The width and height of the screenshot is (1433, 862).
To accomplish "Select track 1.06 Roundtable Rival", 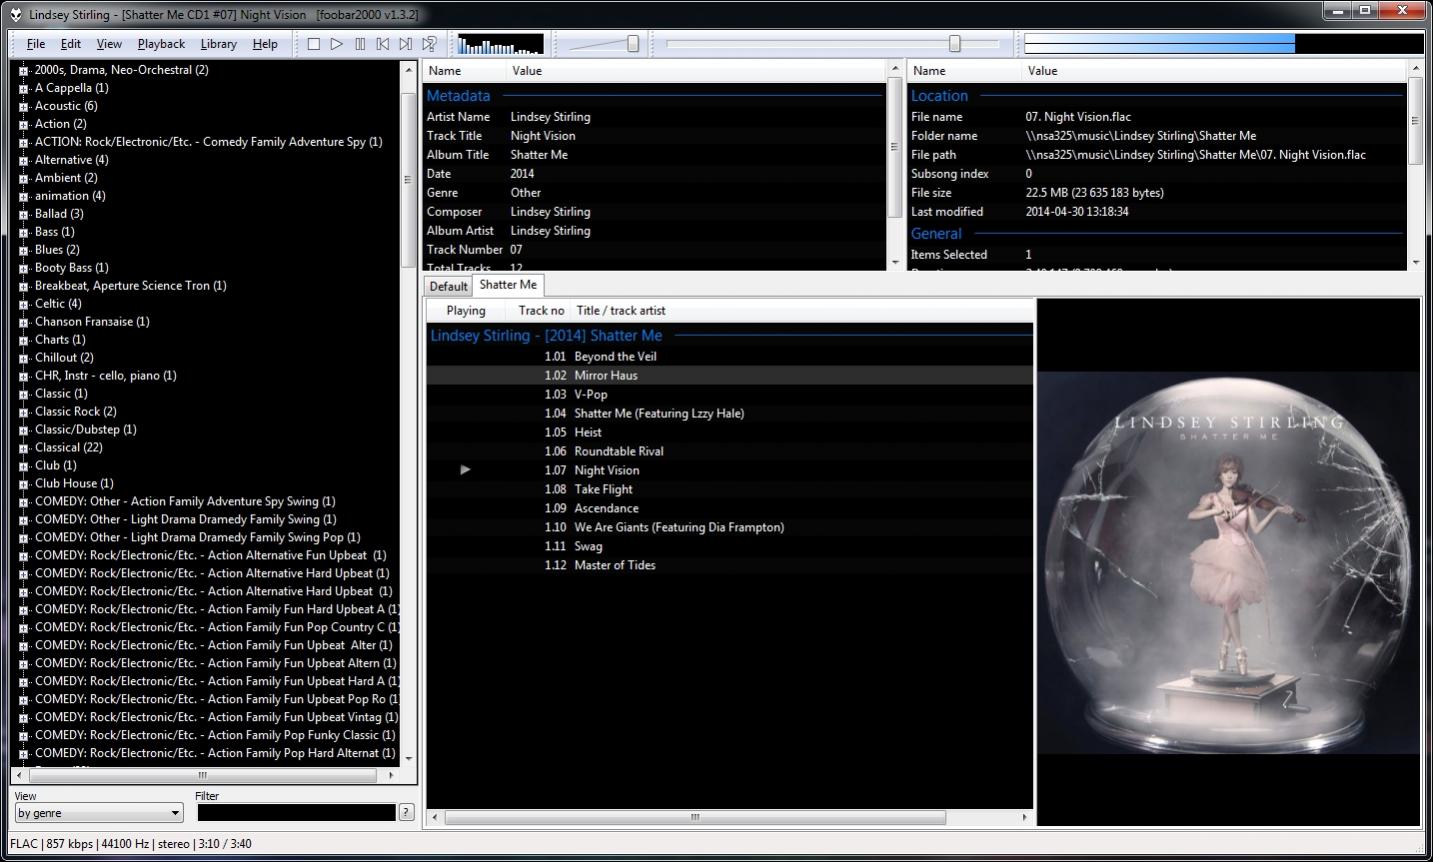I will [x=729, y=452].
